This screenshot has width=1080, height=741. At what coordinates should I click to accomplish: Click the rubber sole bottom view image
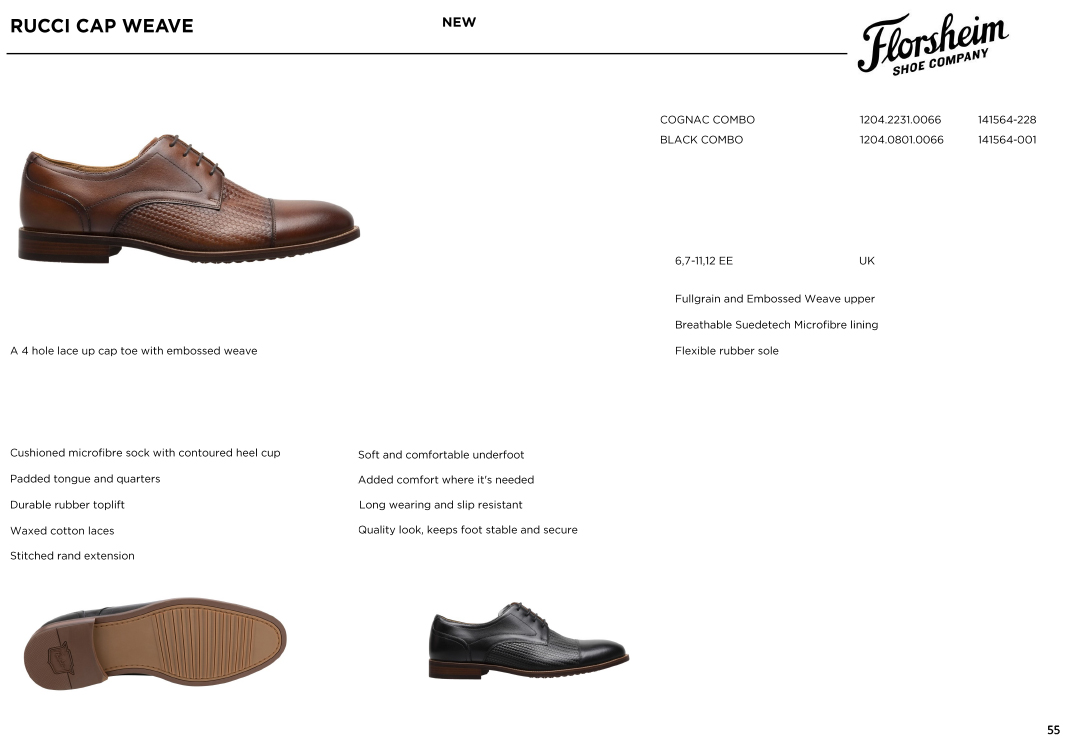[x=155, y=643]
